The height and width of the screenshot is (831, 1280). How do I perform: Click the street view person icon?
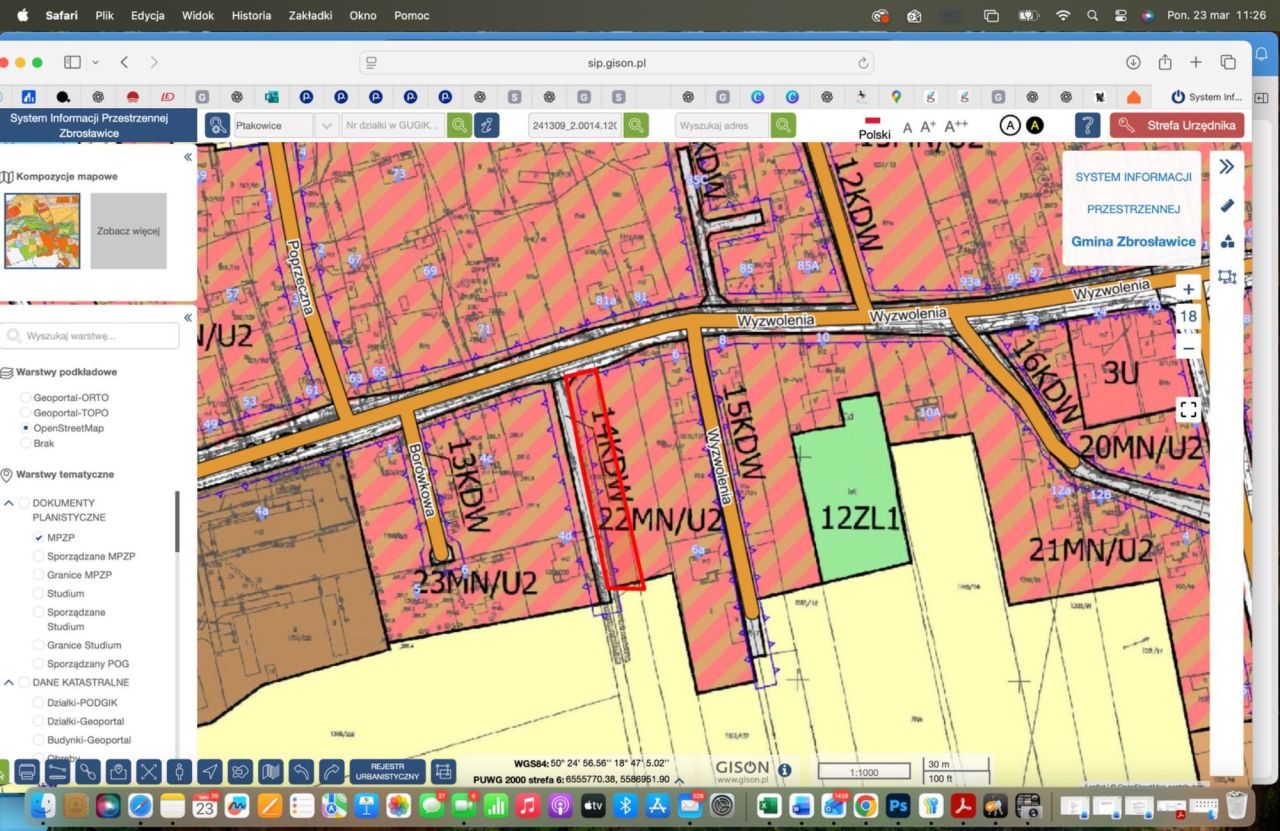[179, 772]
